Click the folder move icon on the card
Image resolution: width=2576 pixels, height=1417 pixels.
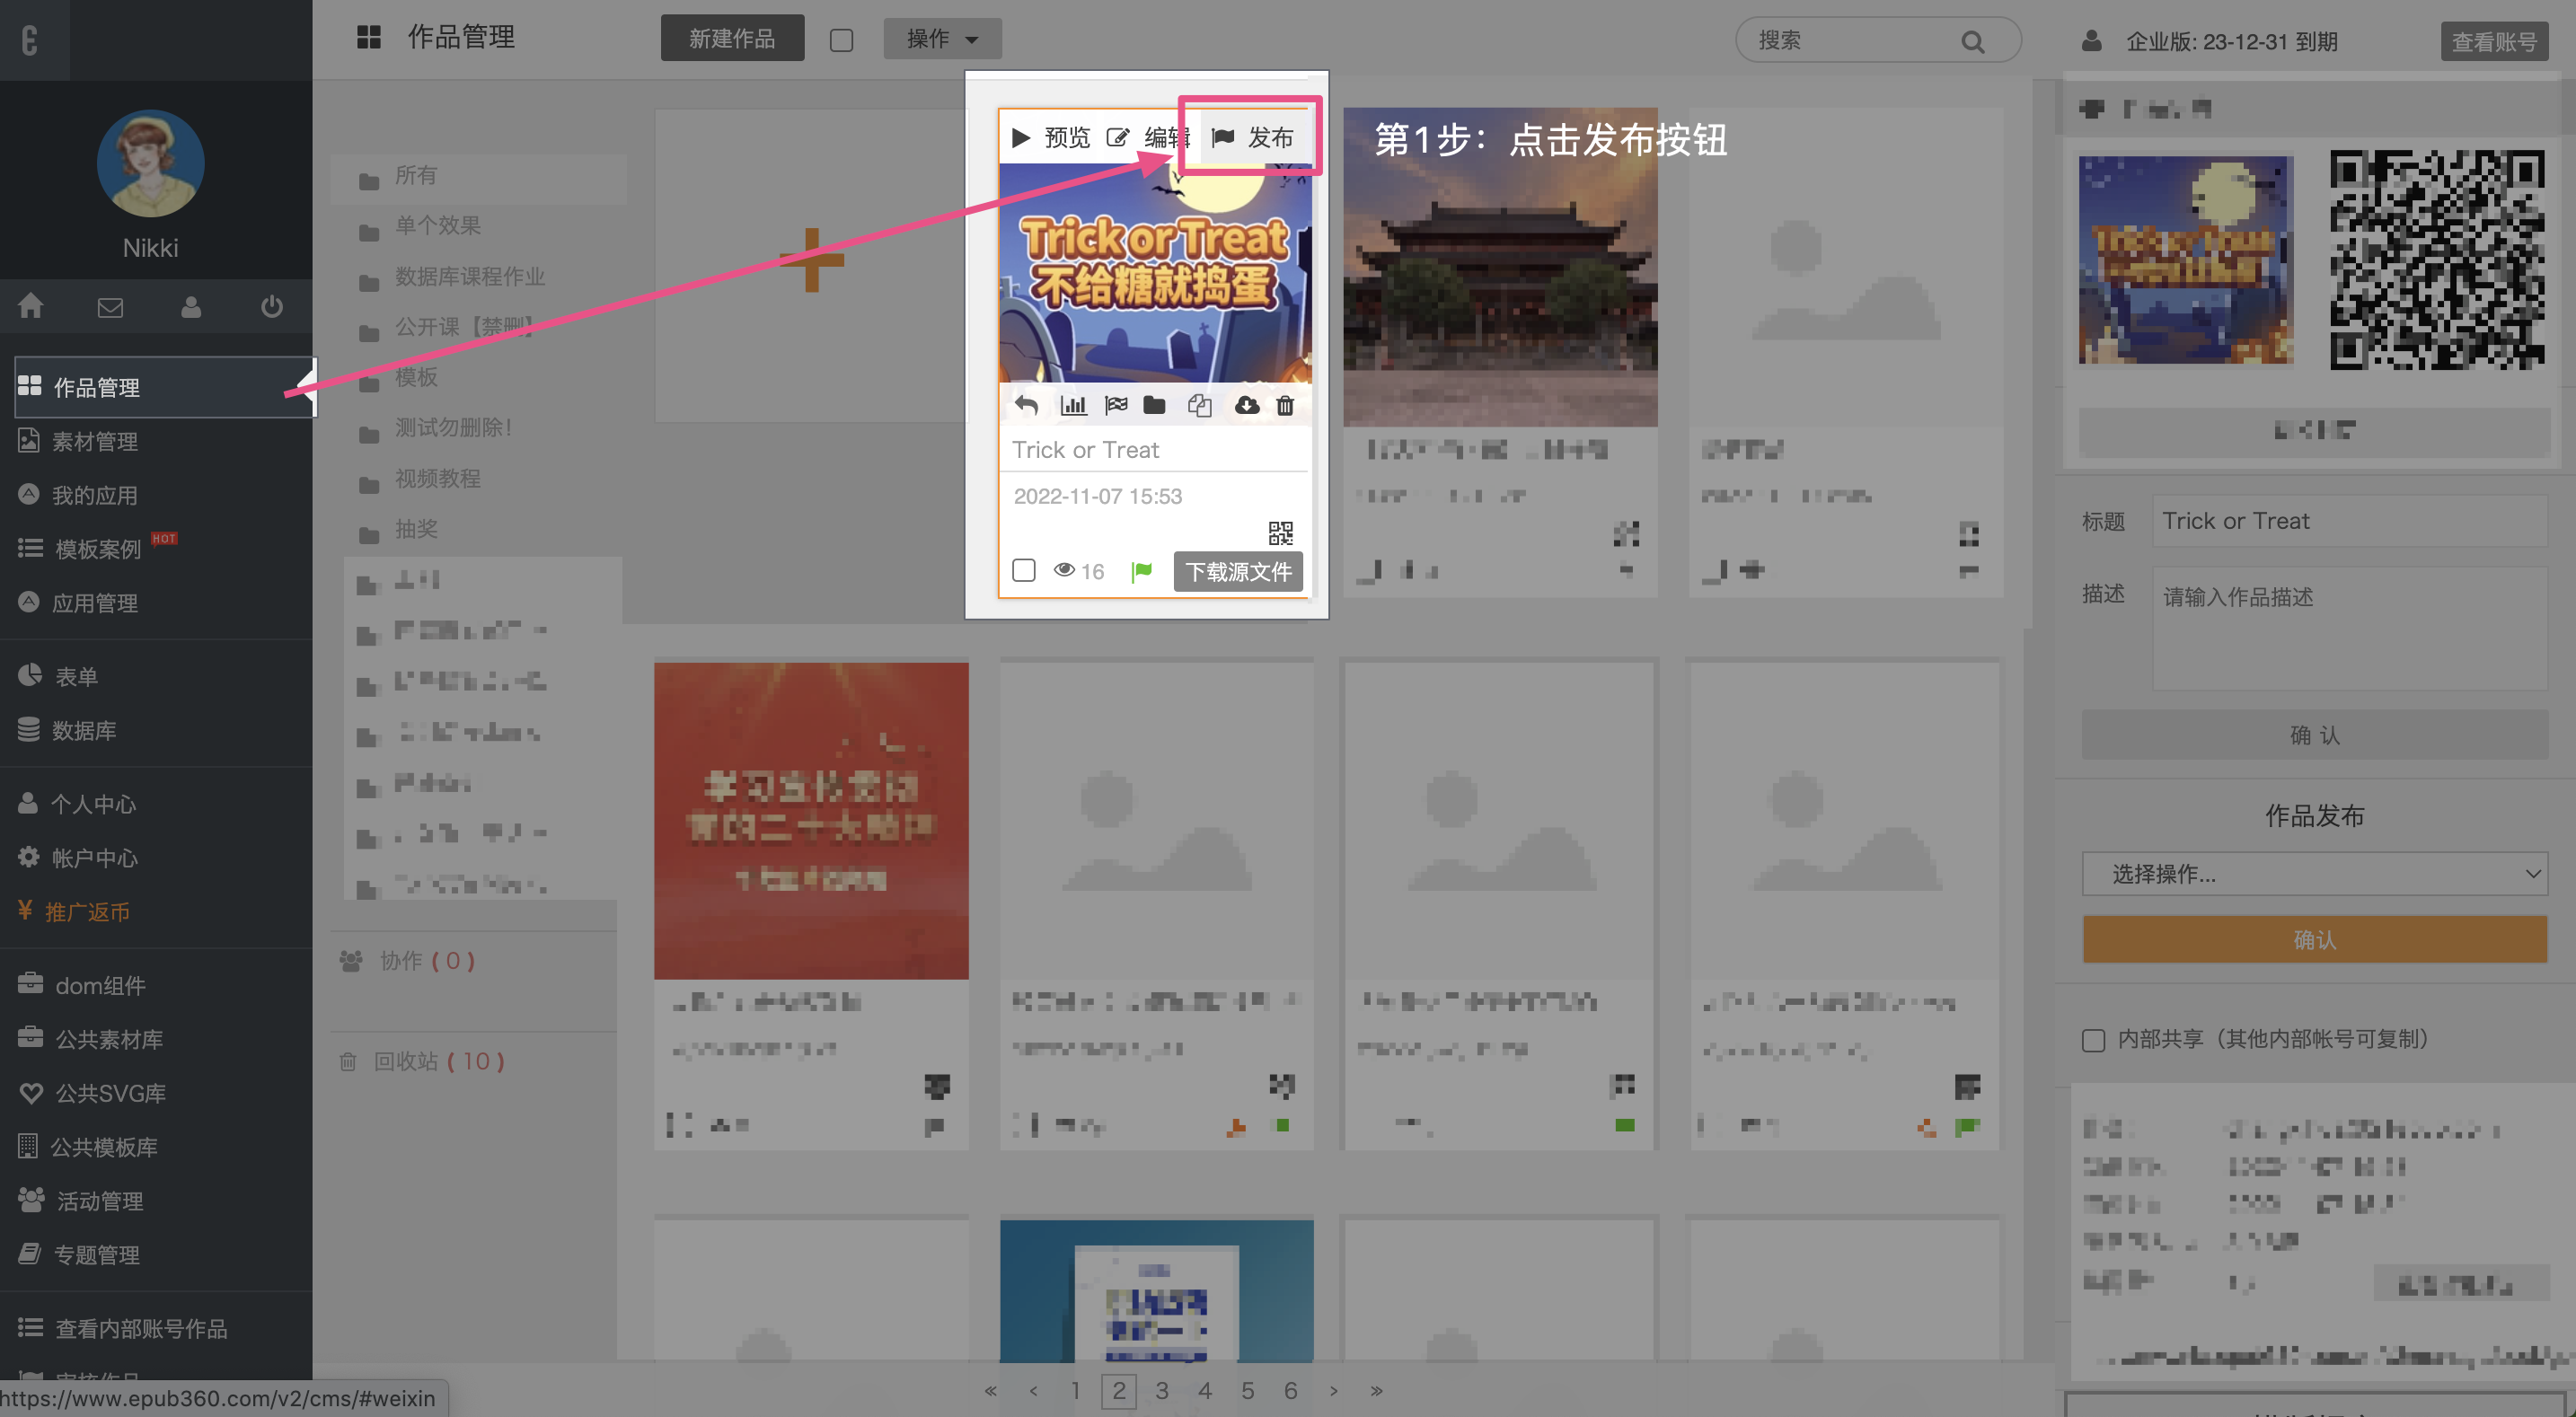click(x=1154, y=405)
